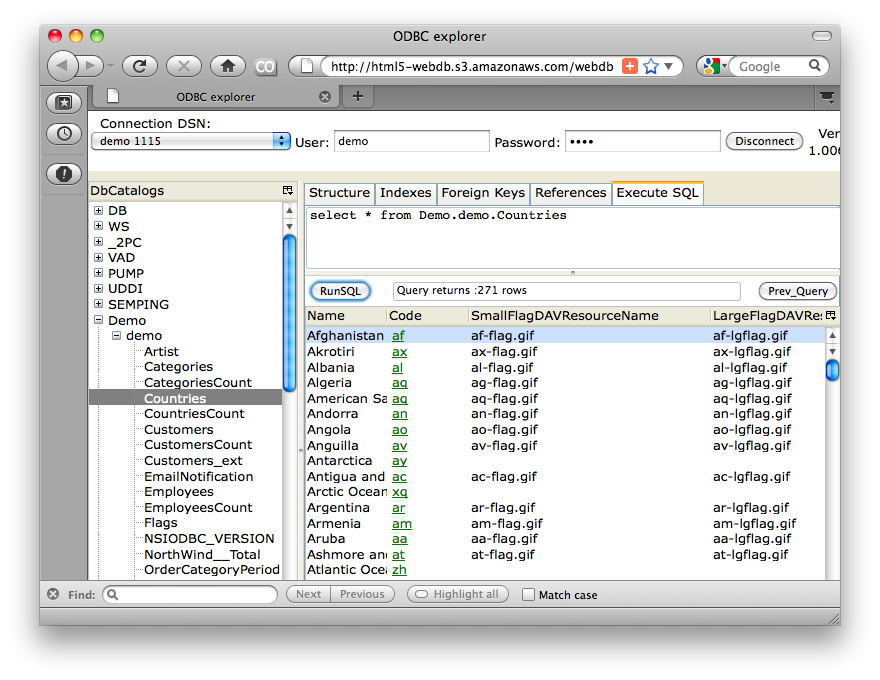The height and width of the screenshot is (680, 880).
Task: Expand the UDDI catalog node
Action: (x=99, y=289)
